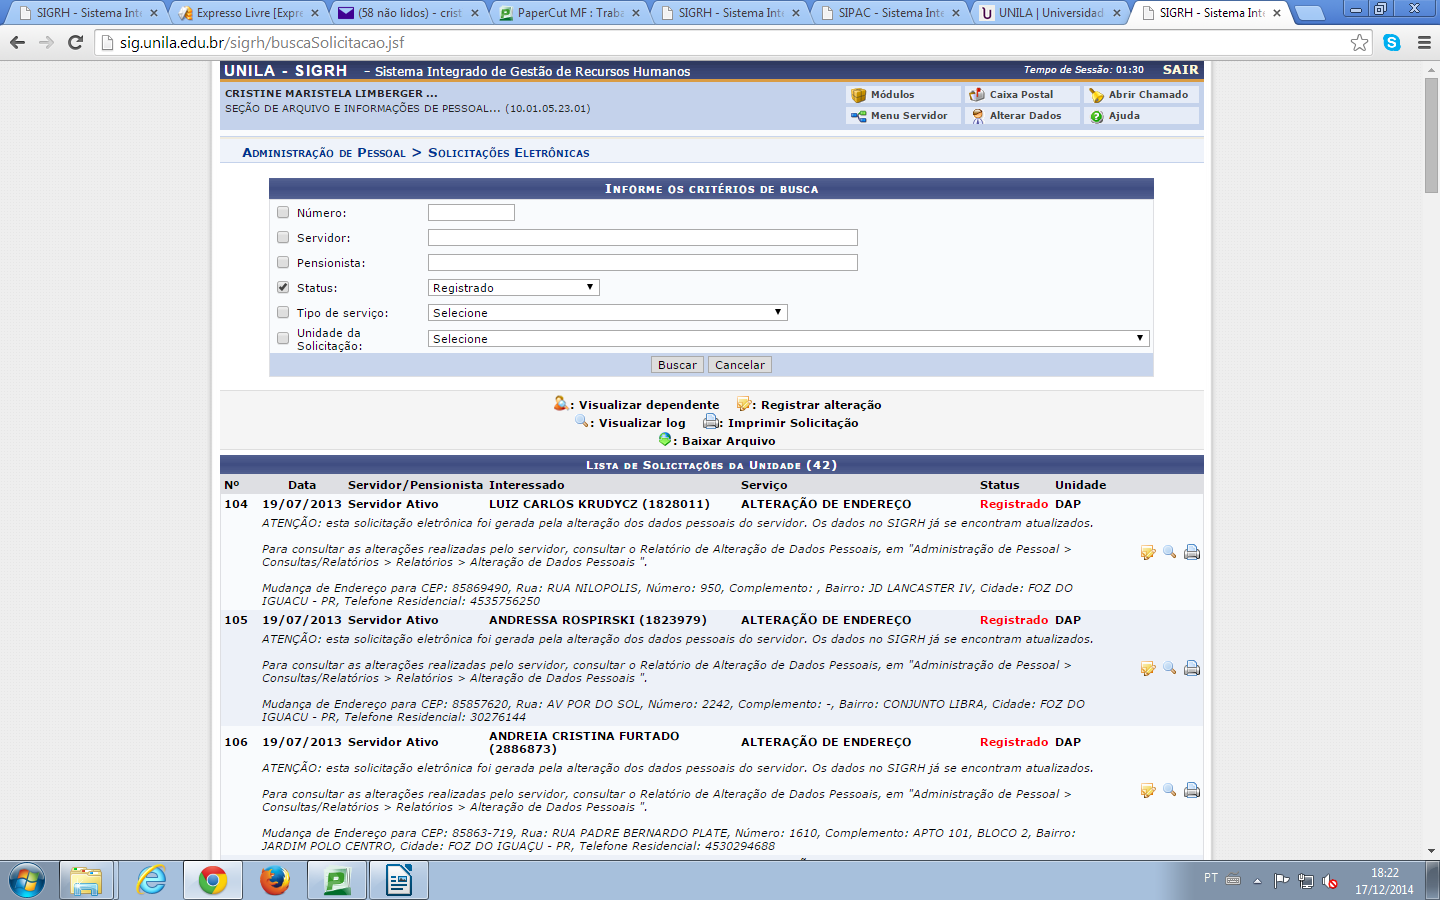
Task: Open the green P app in taskbar
Action: (336, 881)
